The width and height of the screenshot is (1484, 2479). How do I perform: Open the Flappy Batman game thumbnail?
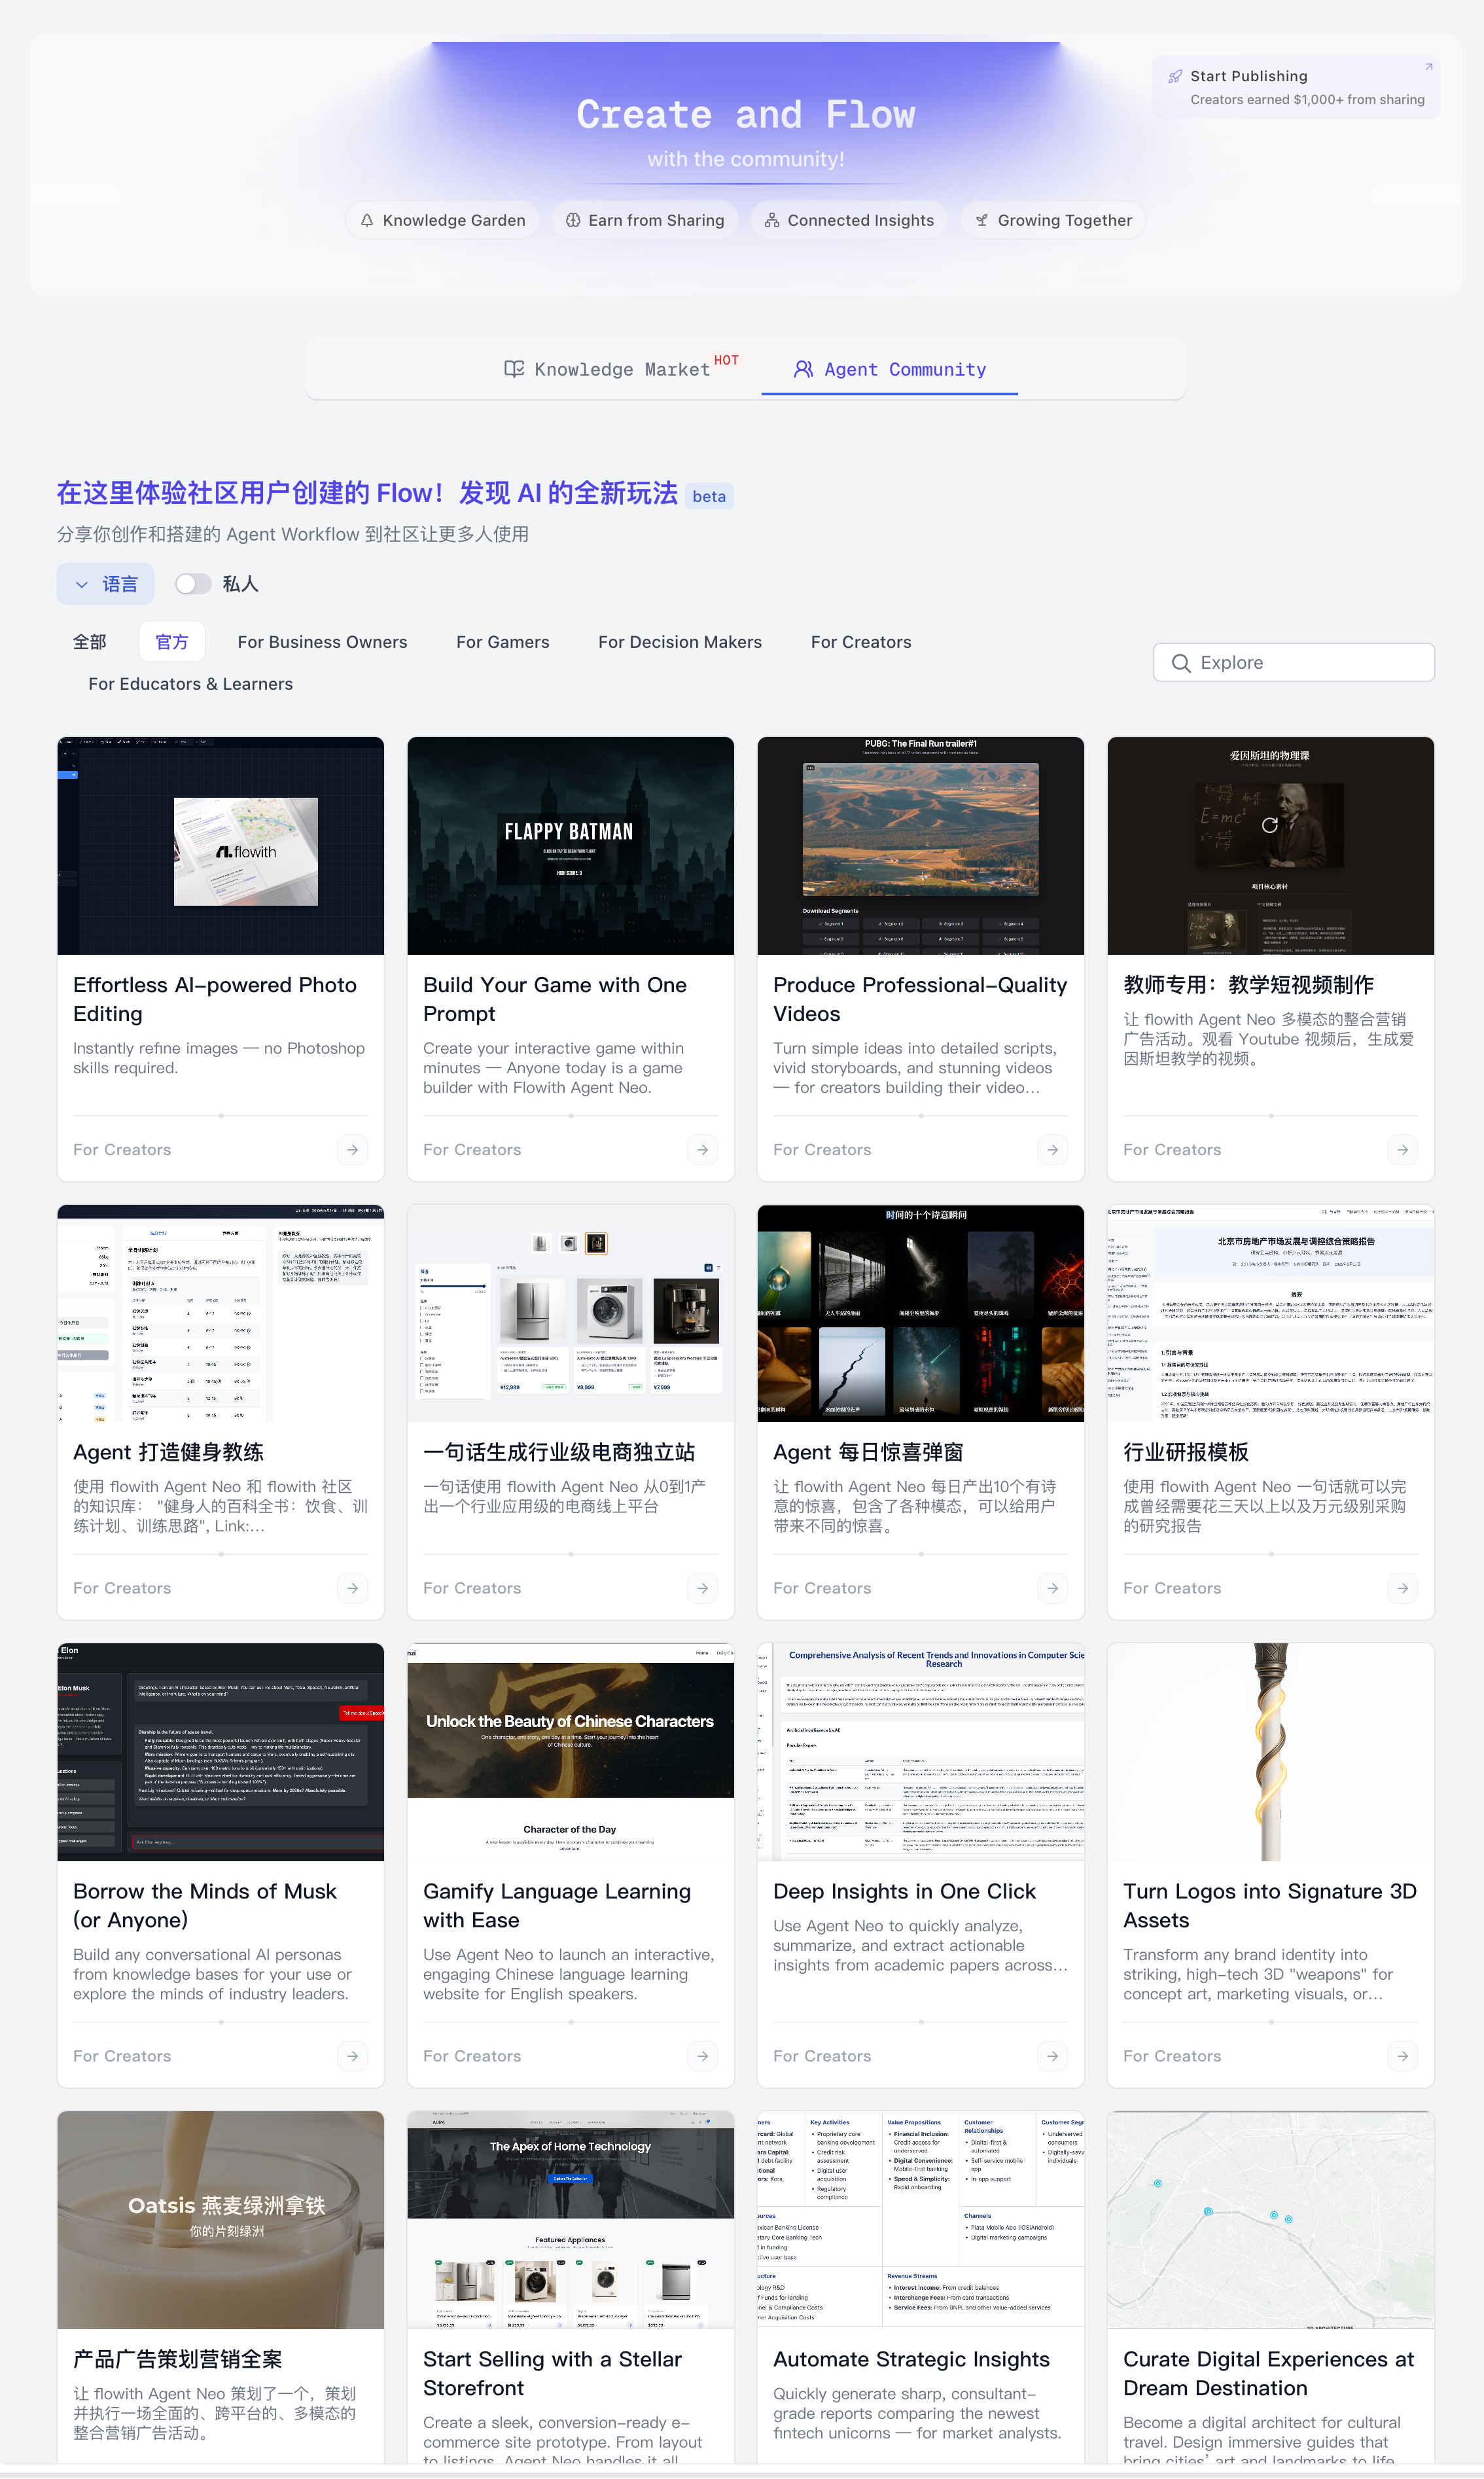point(570,846)
